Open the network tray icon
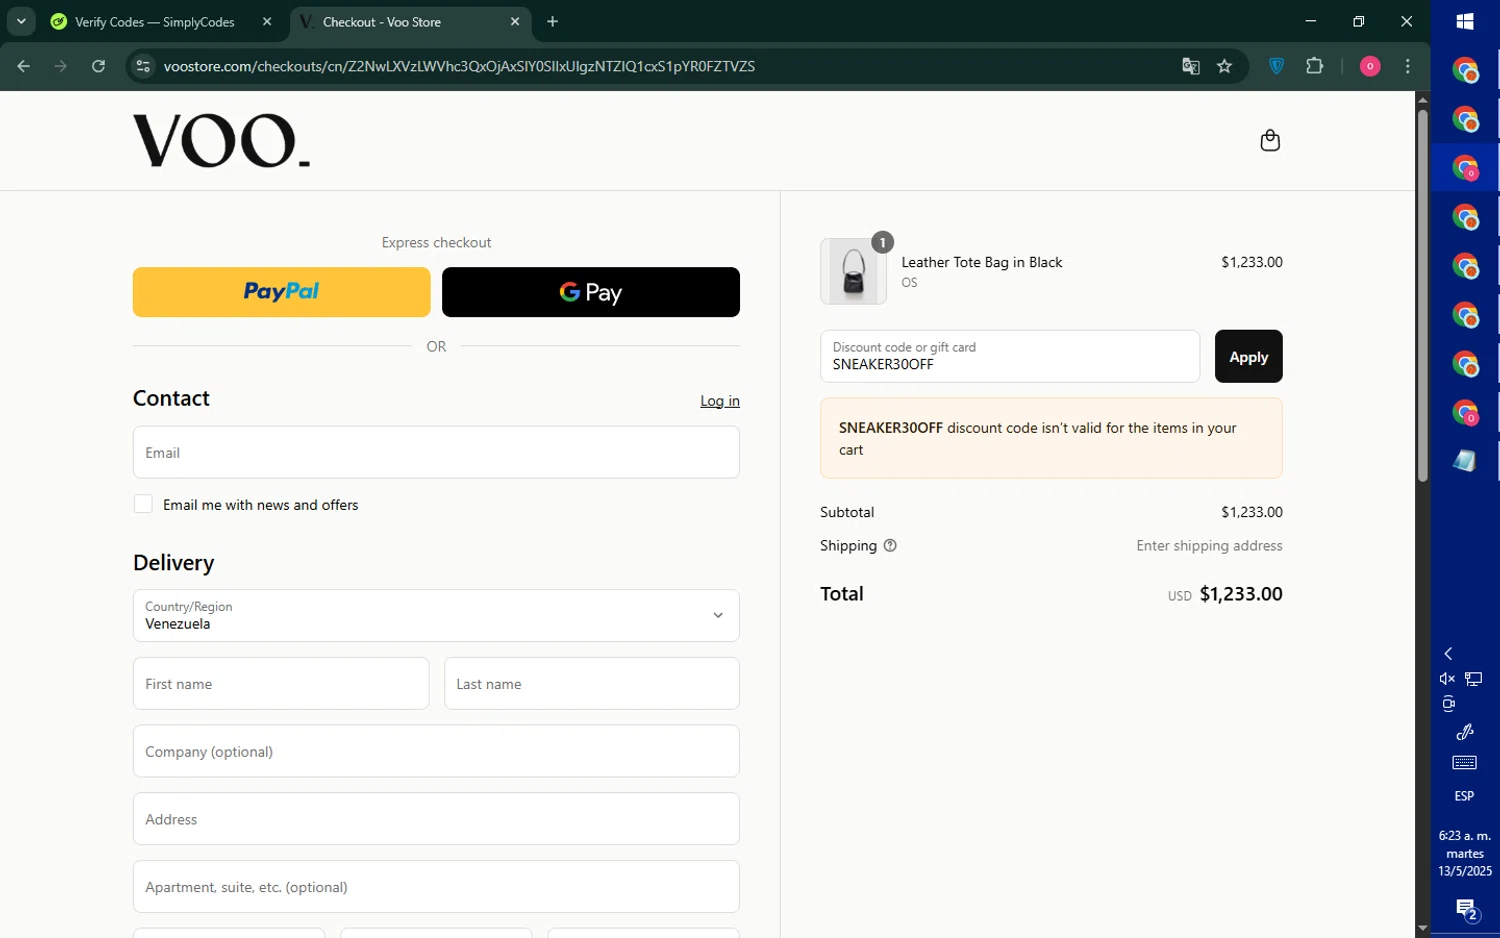Image resolution: width=1500 pixels, height=938 pixels. coord(1474,679)
